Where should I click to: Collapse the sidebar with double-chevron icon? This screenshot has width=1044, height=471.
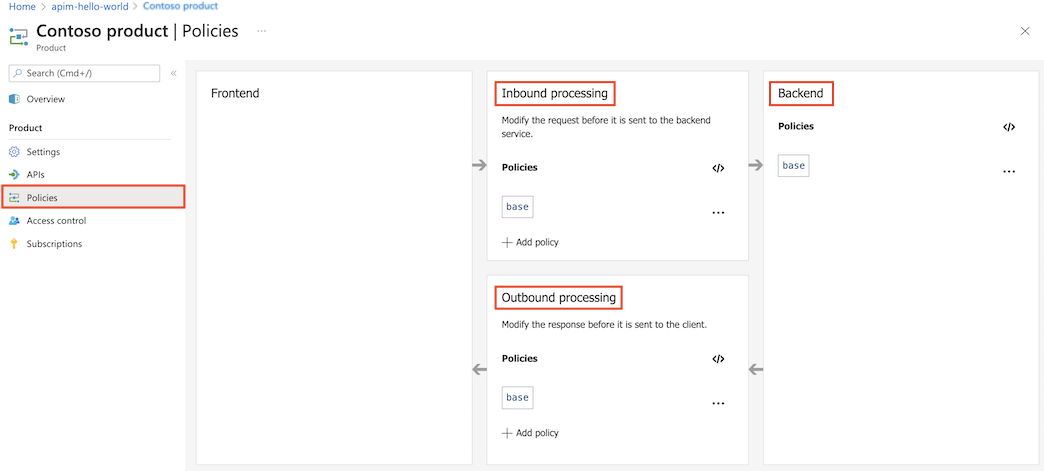point(173,73)
